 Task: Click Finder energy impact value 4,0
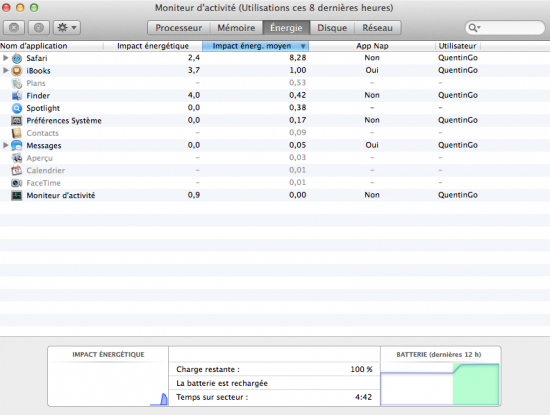point(194,95)
